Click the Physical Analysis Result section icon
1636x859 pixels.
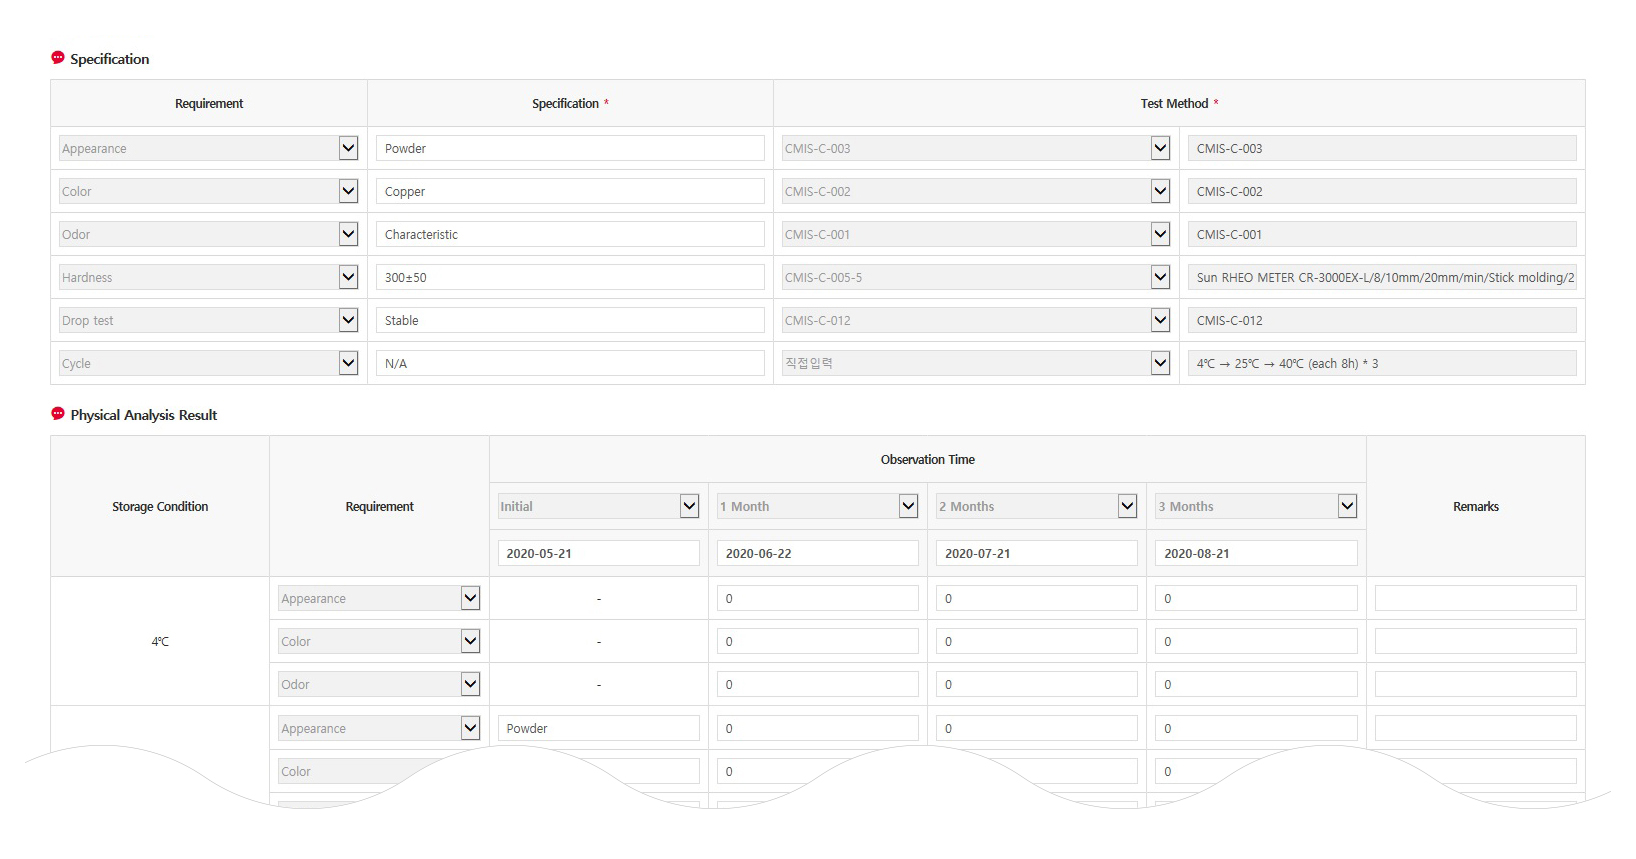58,414
